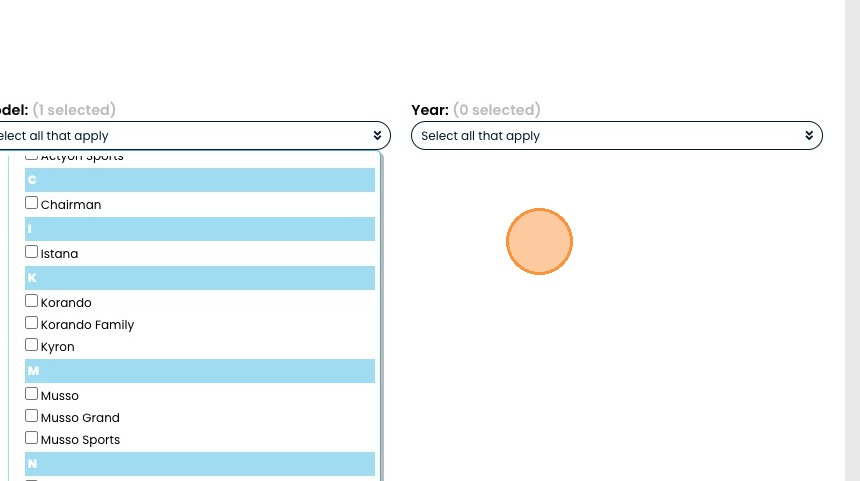The width and height of the screenshot is (860, 481).
Task: Enable the Musso Sports checkbox
Action: pos(32,438)
